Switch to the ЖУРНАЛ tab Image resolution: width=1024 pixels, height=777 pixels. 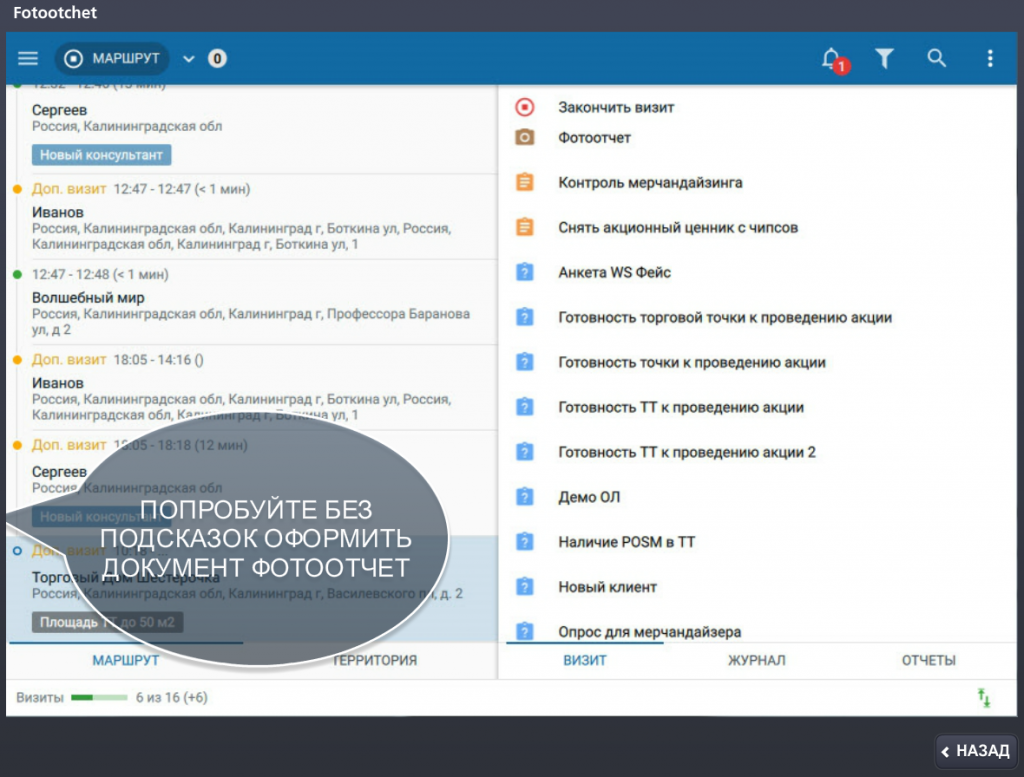coord(756,661)
